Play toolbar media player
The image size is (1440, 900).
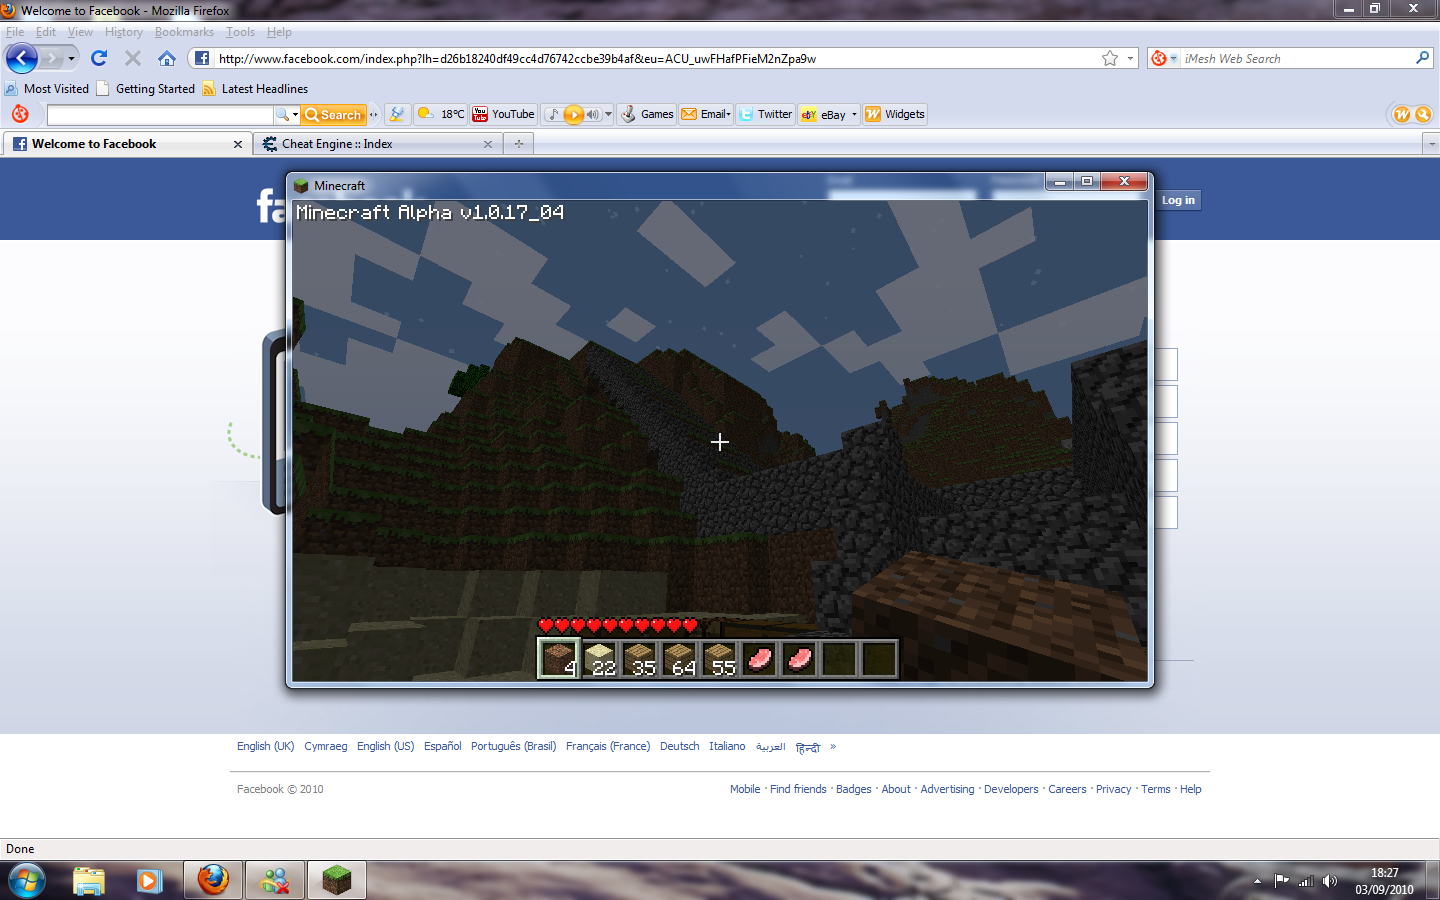[573, 114]
